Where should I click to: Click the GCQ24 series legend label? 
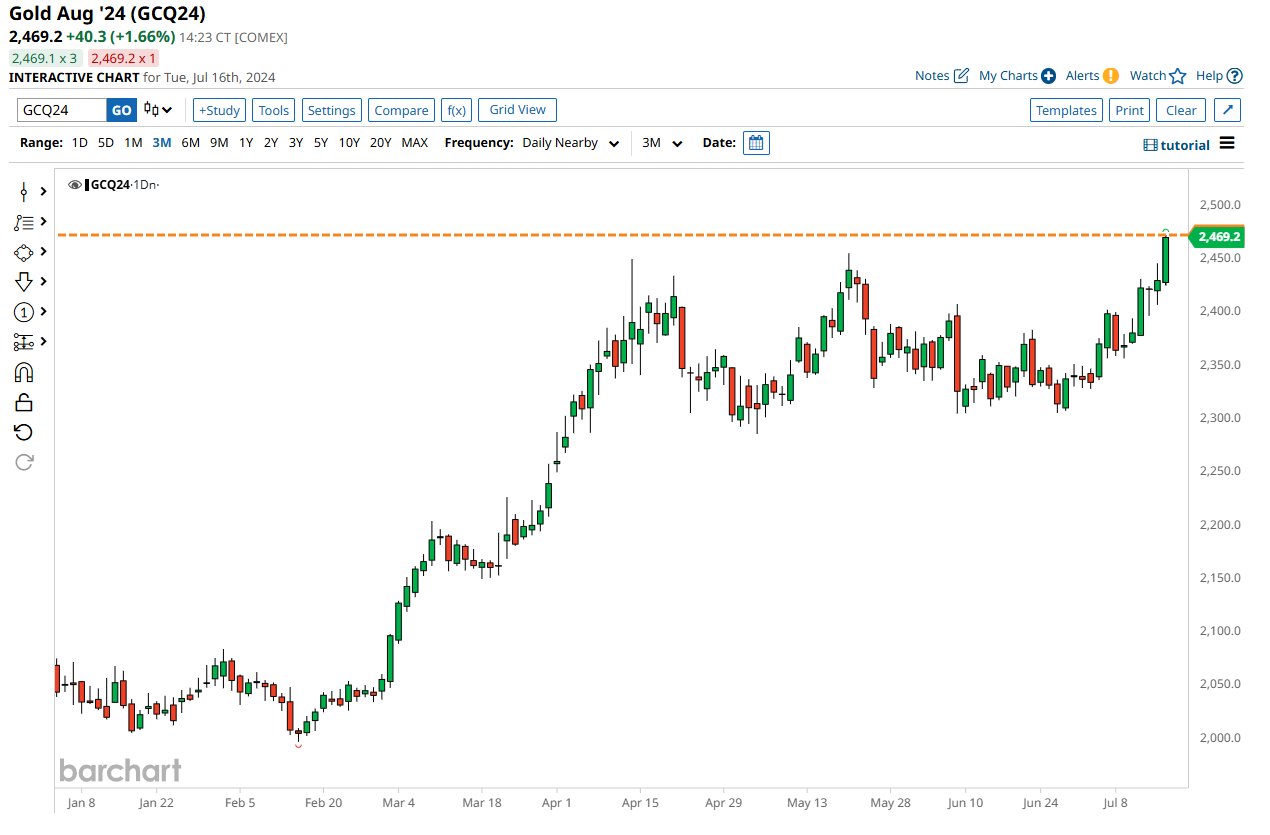click(x=110, y=185)
